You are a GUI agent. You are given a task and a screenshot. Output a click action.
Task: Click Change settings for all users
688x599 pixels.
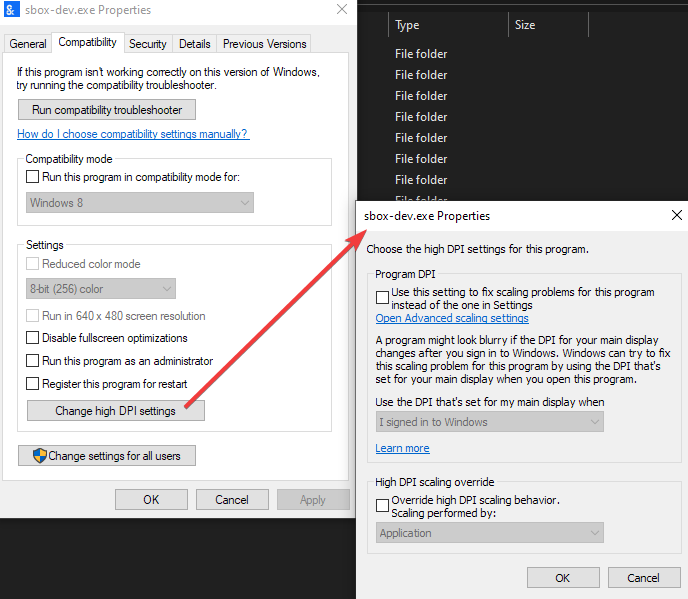[x=107, y=456]
